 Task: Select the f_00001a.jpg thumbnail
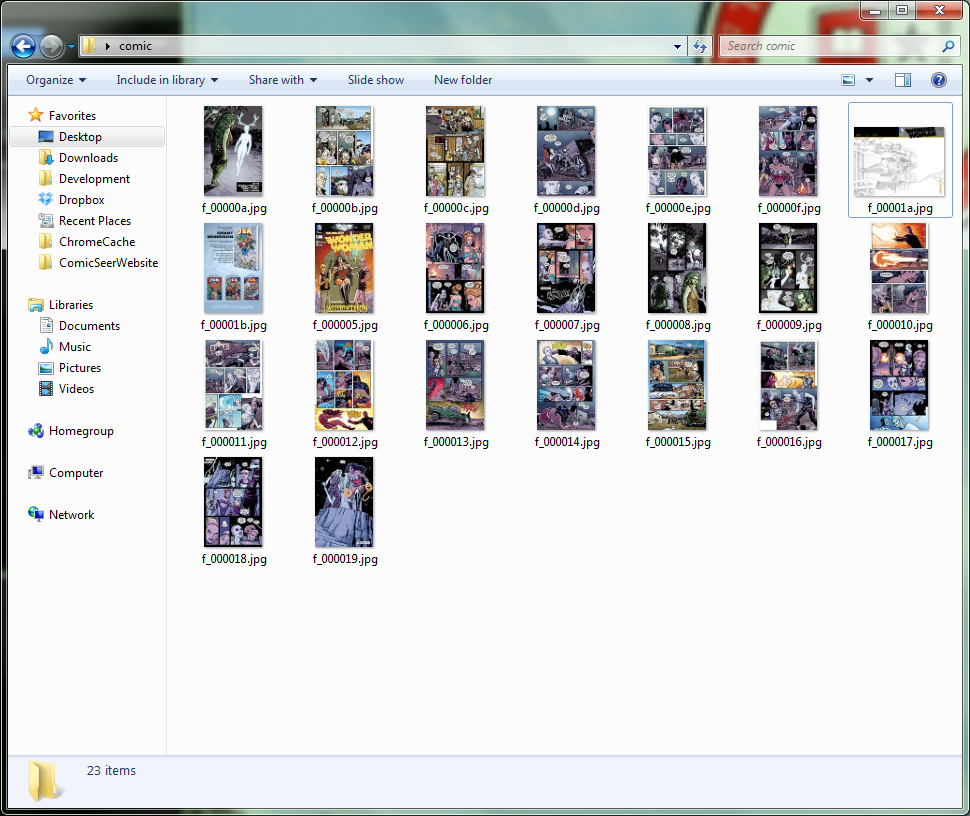click(899, 160)
